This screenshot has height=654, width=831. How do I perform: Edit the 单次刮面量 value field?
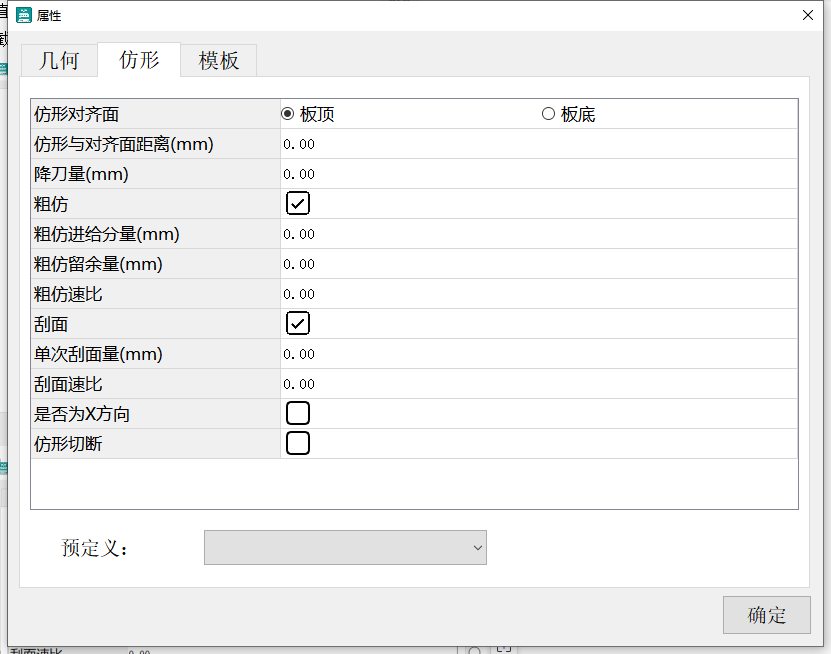[x=450, y=353]
